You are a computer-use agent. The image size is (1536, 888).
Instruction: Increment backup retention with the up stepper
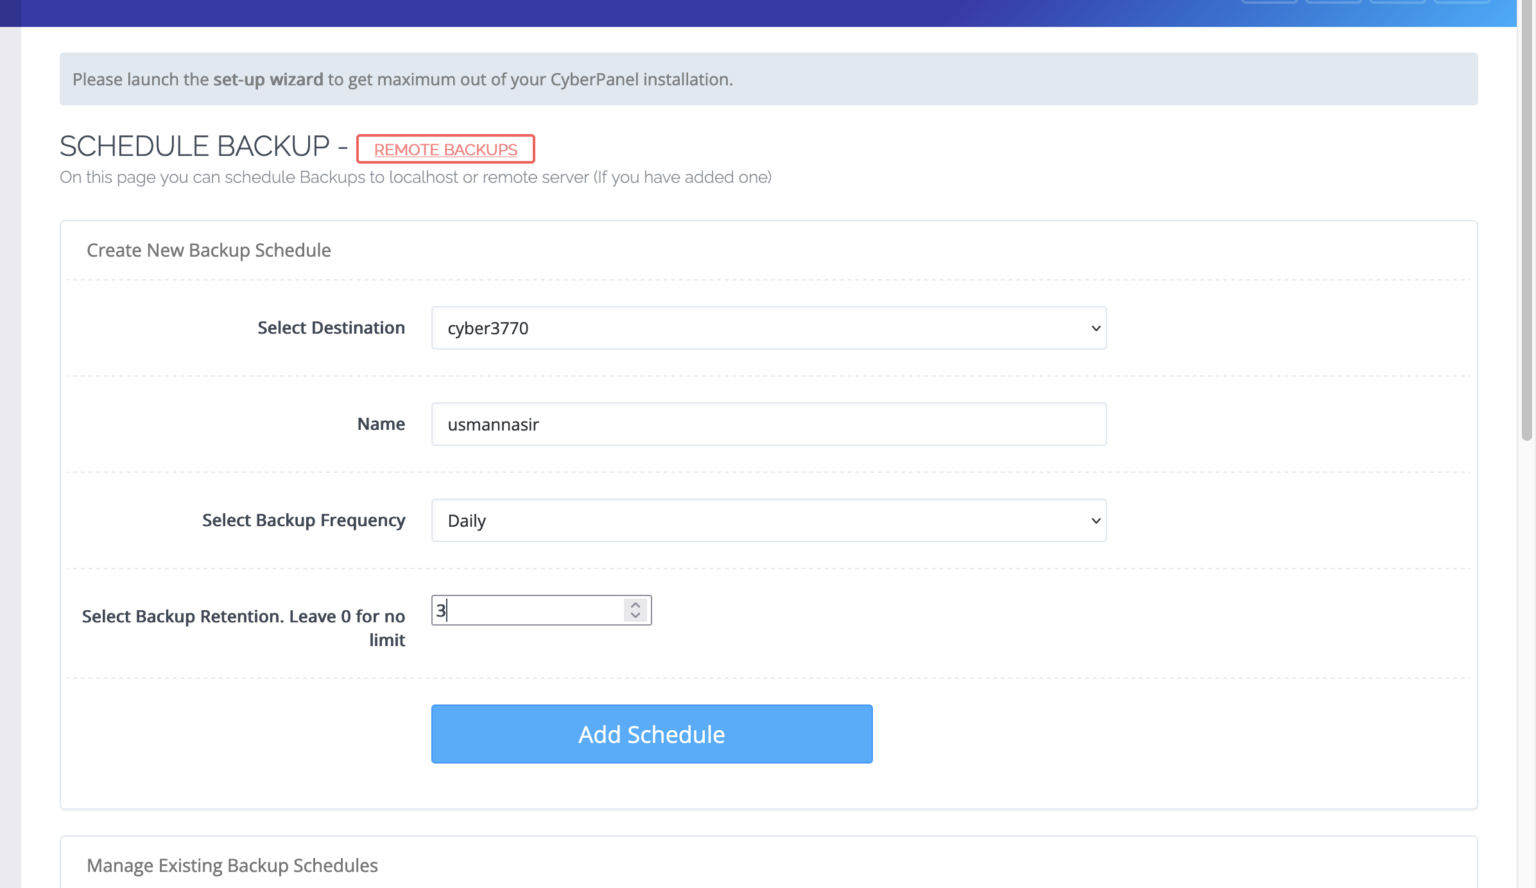click(635, 603)
